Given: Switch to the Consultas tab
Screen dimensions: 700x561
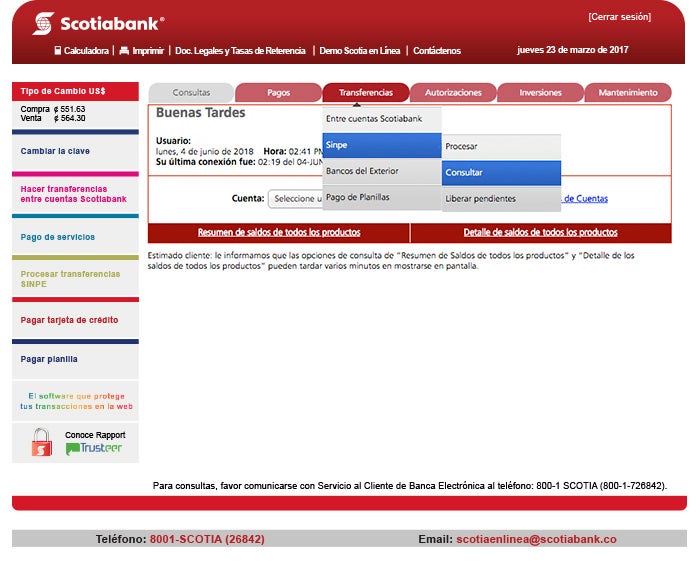Looking at the screenshot, I should coord(191,93).
